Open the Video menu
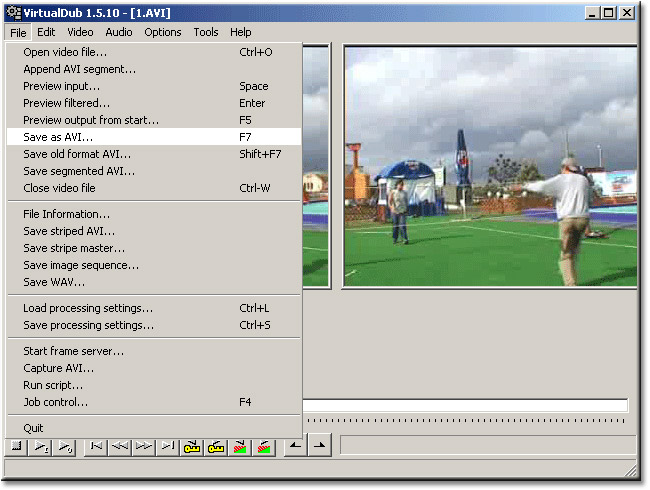Viewport: 650px width, 490px height. tap(80, 32)
